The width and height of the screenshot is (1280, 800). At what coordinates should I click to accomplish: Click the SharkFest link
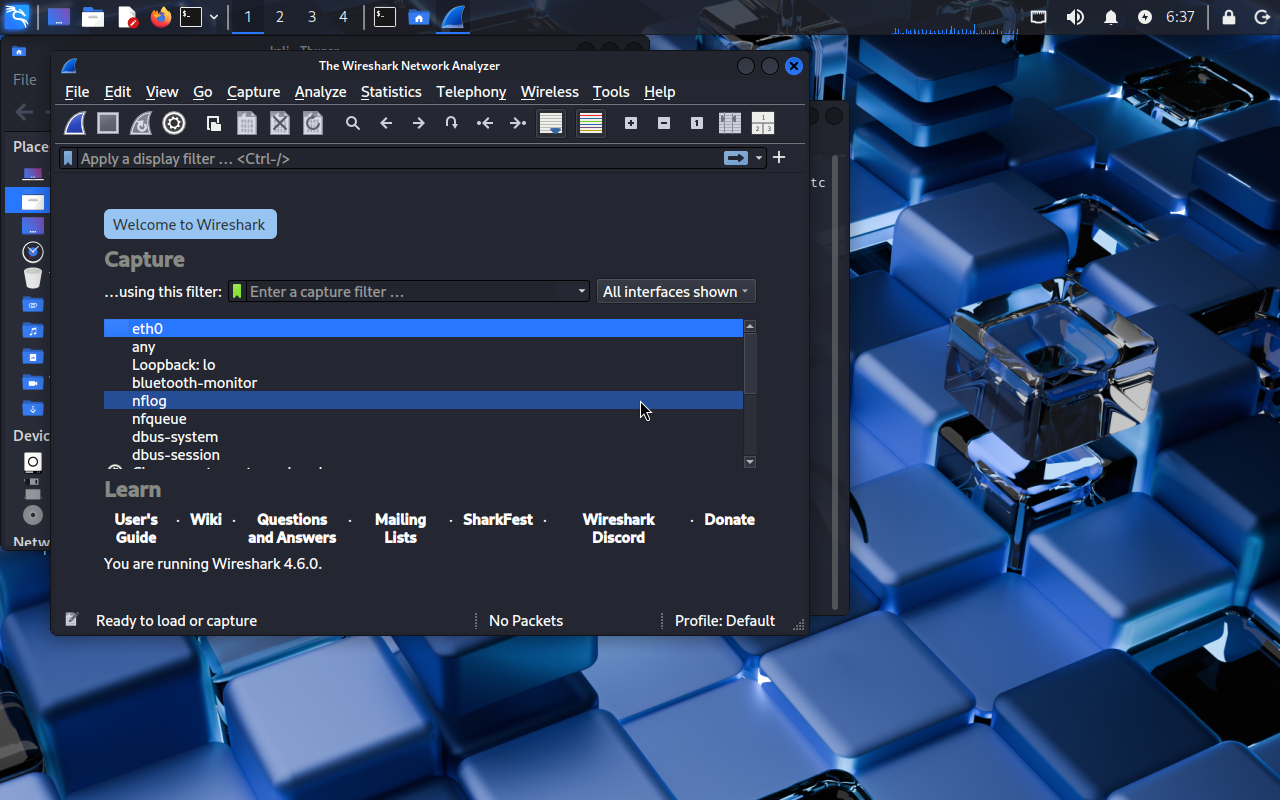(x=498, y=520)
